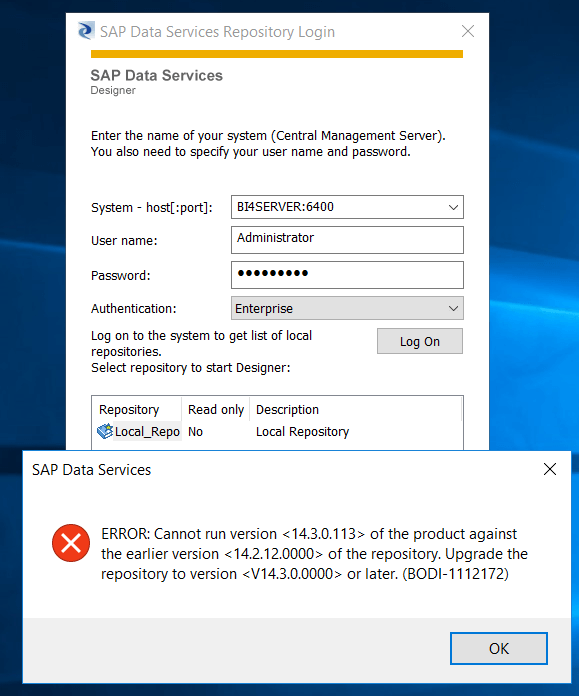The height and width of the screenshot is (696, 579).
Task: Click the Repository column header
Action: coord(137,409)
